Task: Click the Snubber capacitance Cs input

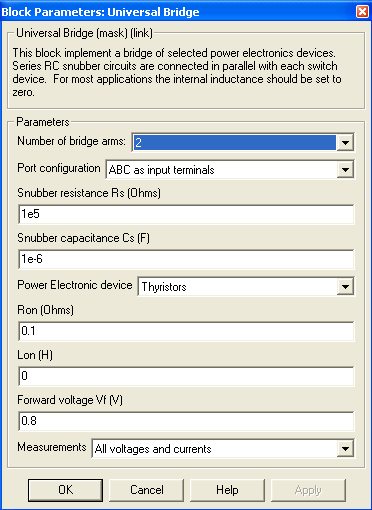Action: click(x=186, y=259)
